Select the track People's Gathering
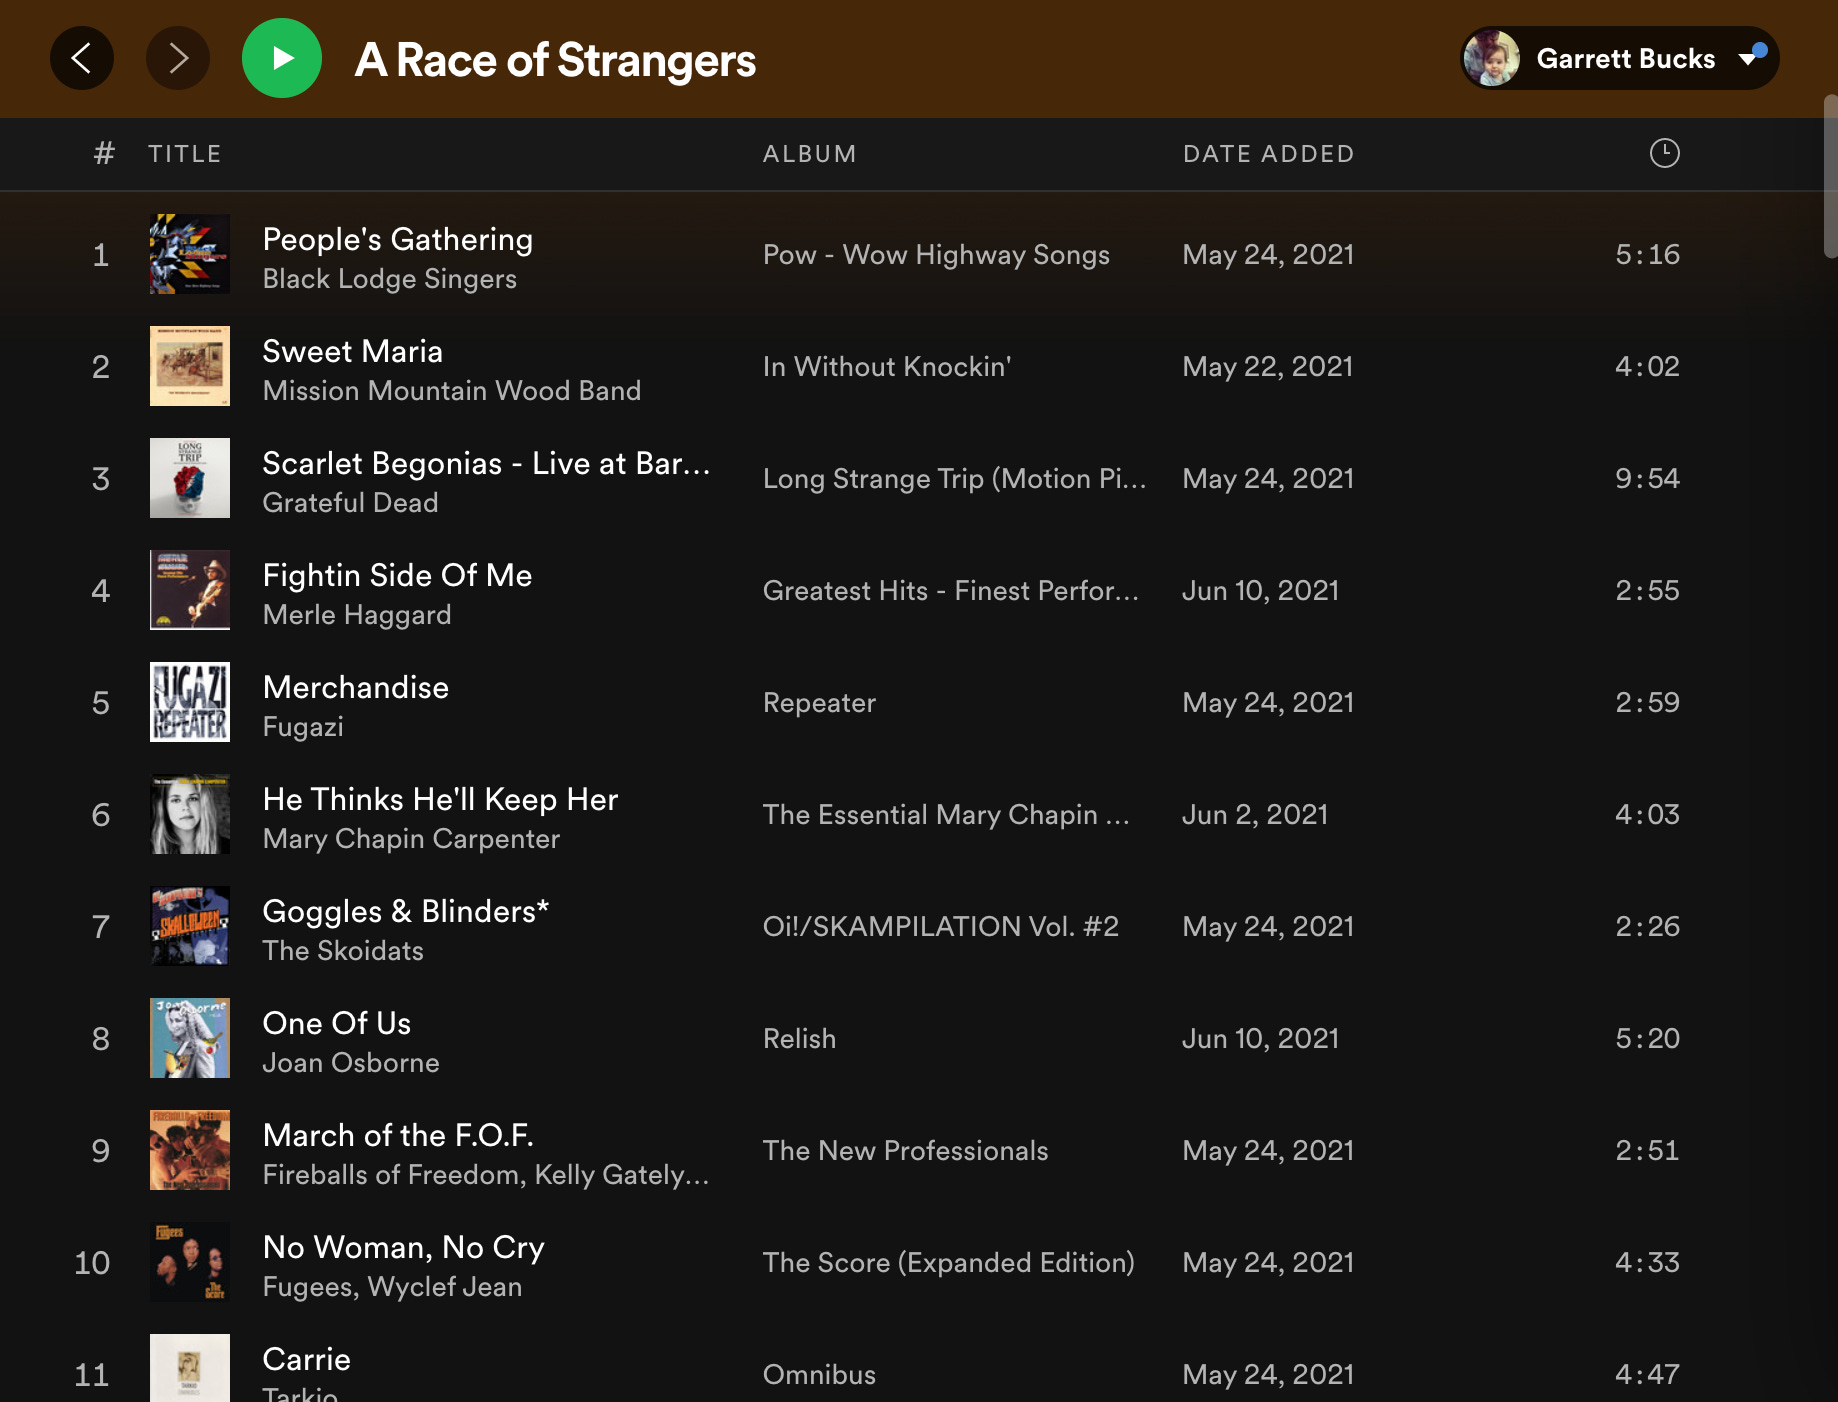The image size is (1838, 1402). 397,240
